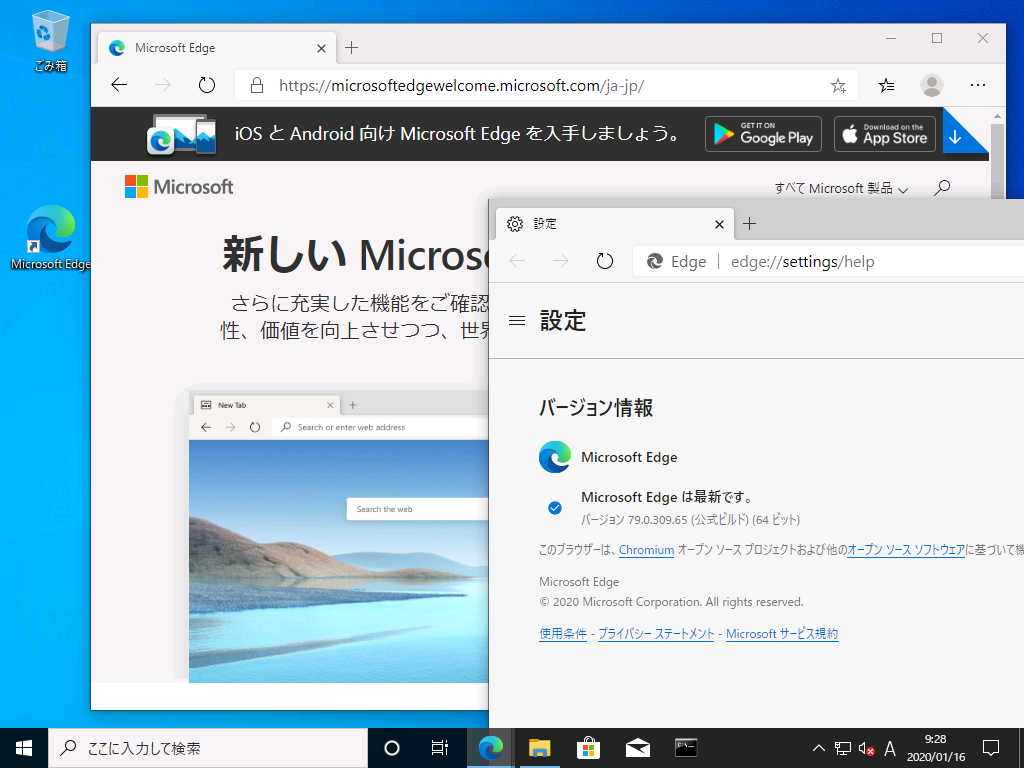Open the notification center icon

991,748
